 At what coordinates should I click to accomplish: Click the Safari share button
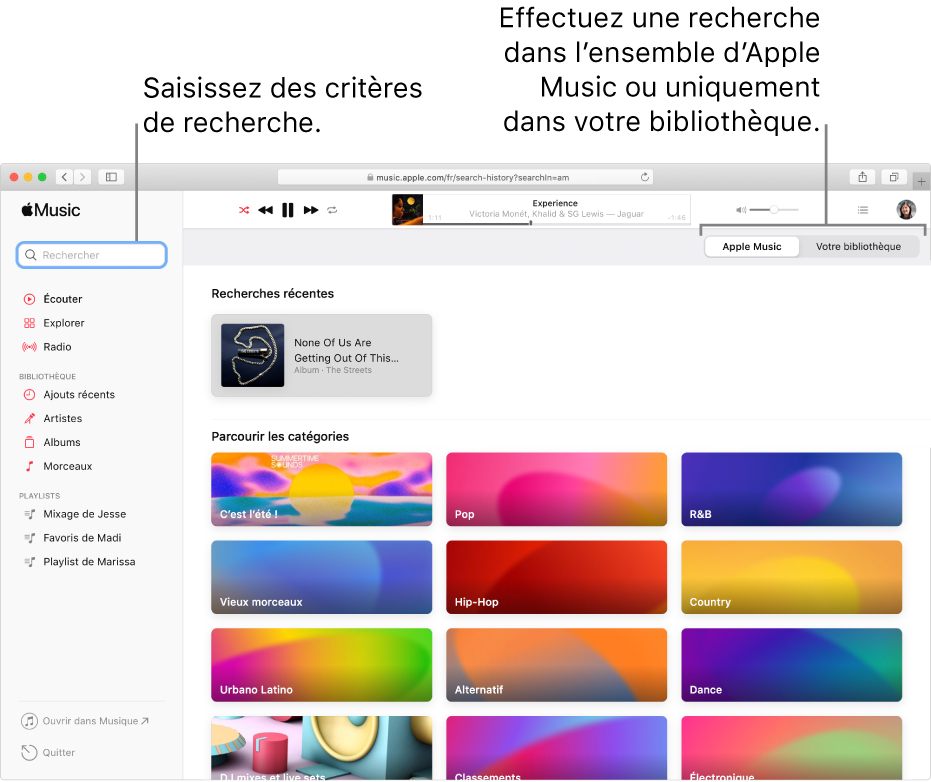(x=863, y=177)
